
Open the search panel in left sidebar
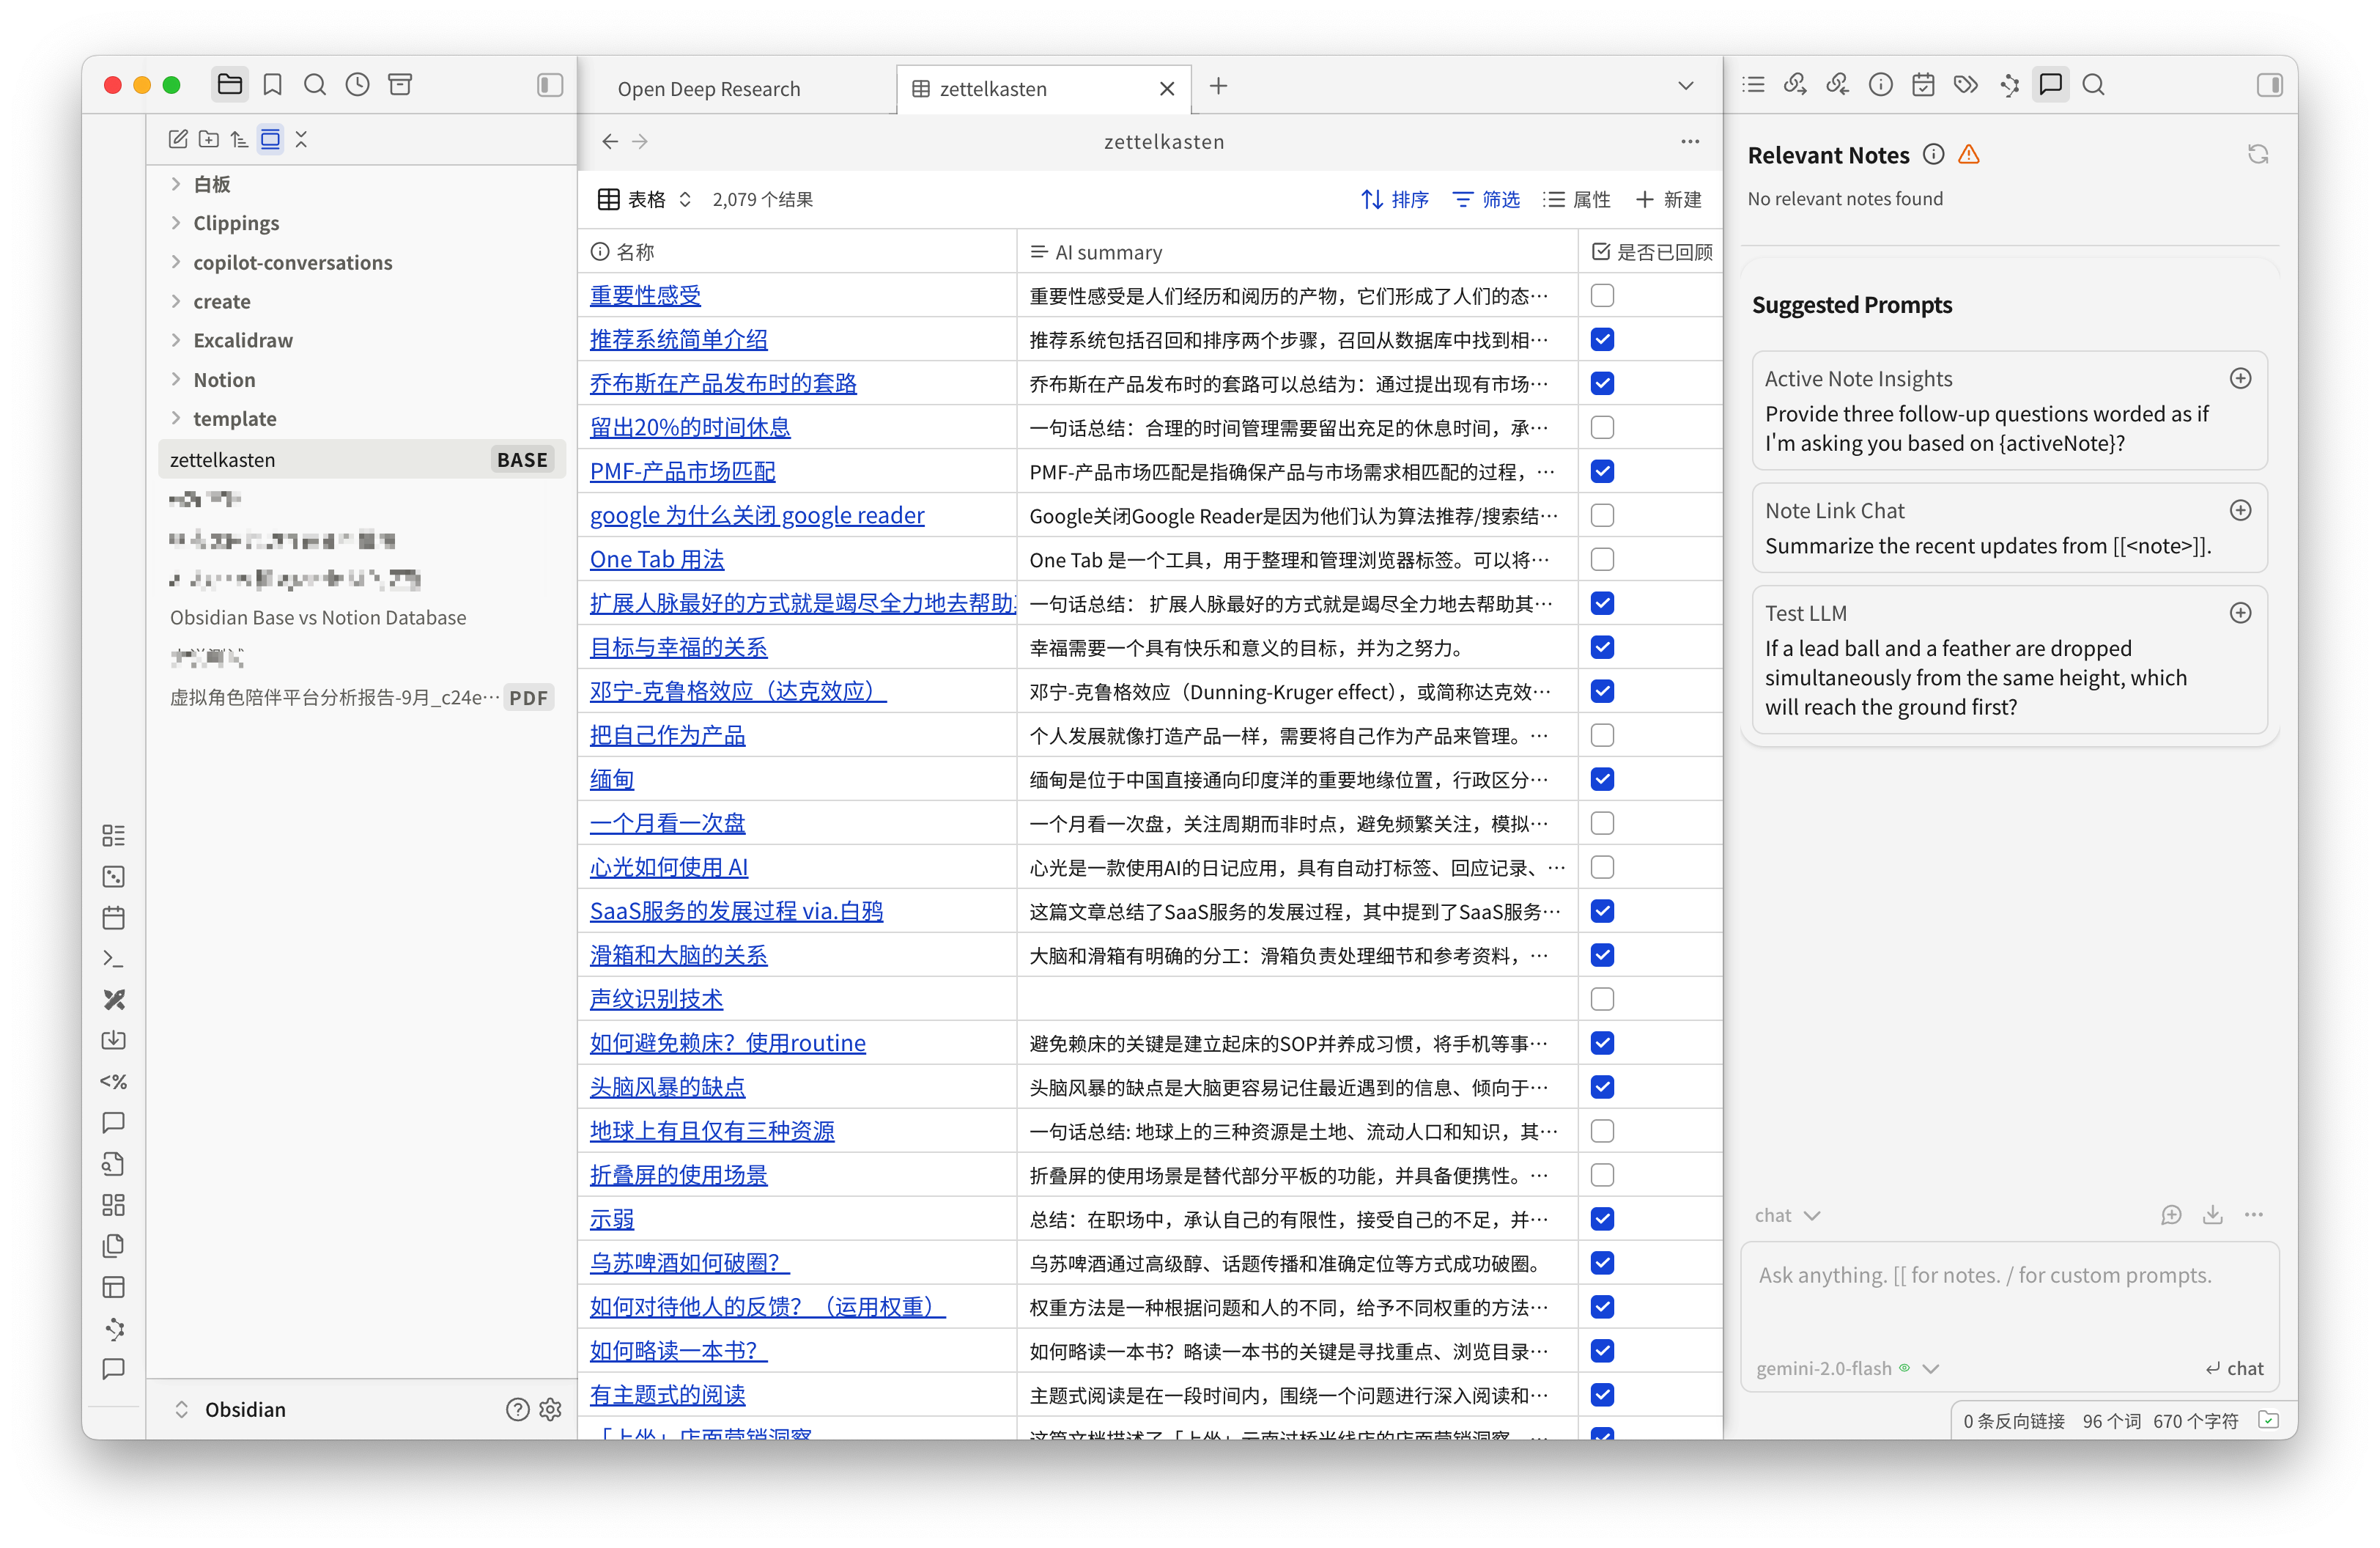pos(315,85)
